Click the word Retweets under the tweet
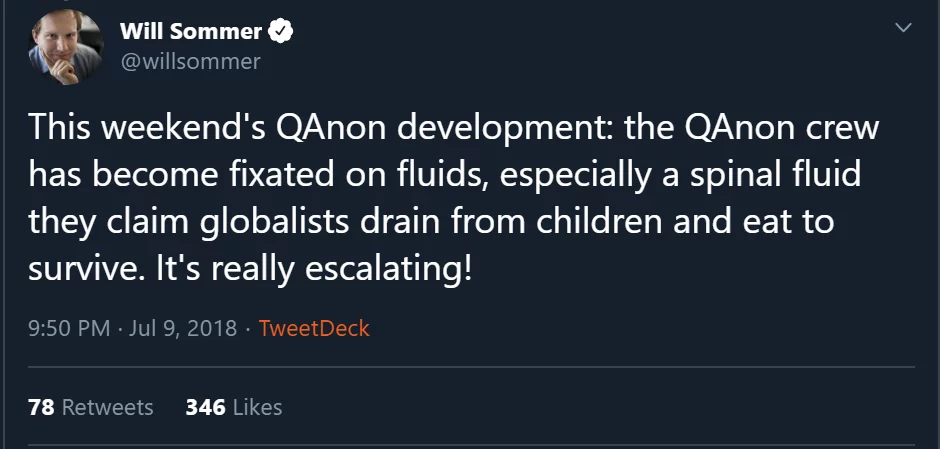 [108, 407]
